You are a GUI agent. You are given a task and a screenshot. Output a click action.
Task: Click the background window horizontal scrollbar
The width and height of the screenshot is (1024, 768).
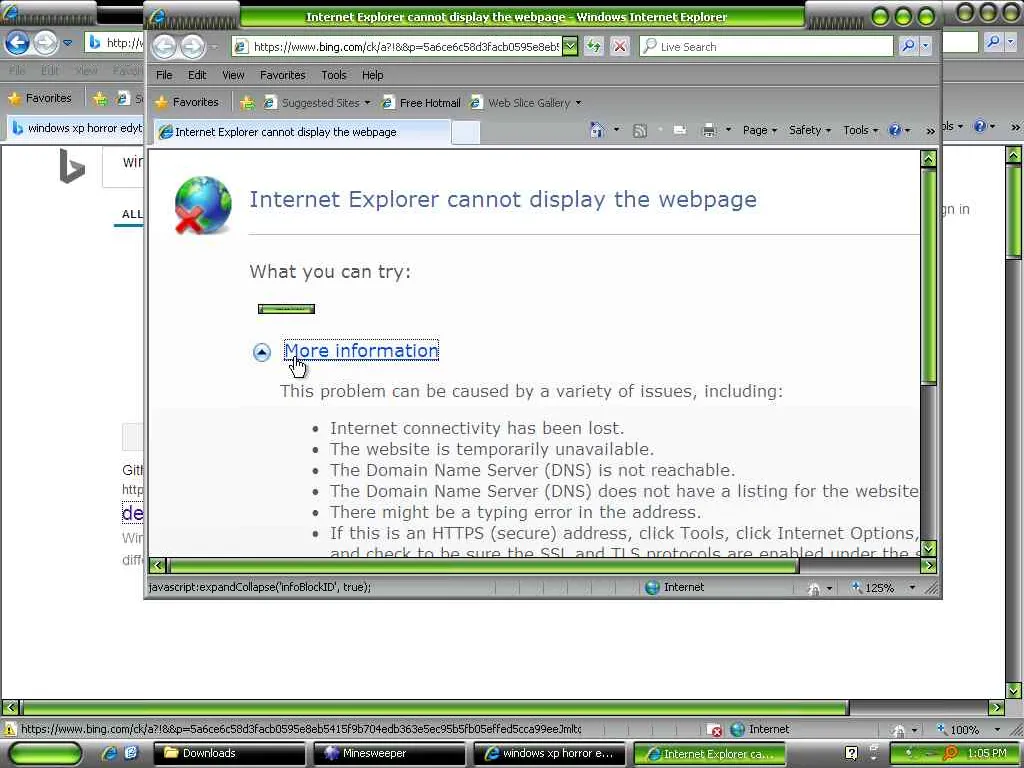point(435,707)
